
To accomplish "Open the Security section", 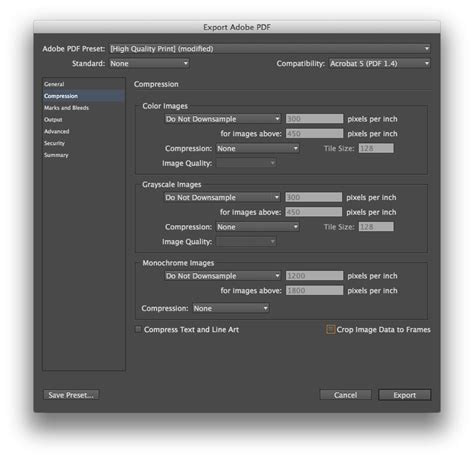I will coord(54,143).
